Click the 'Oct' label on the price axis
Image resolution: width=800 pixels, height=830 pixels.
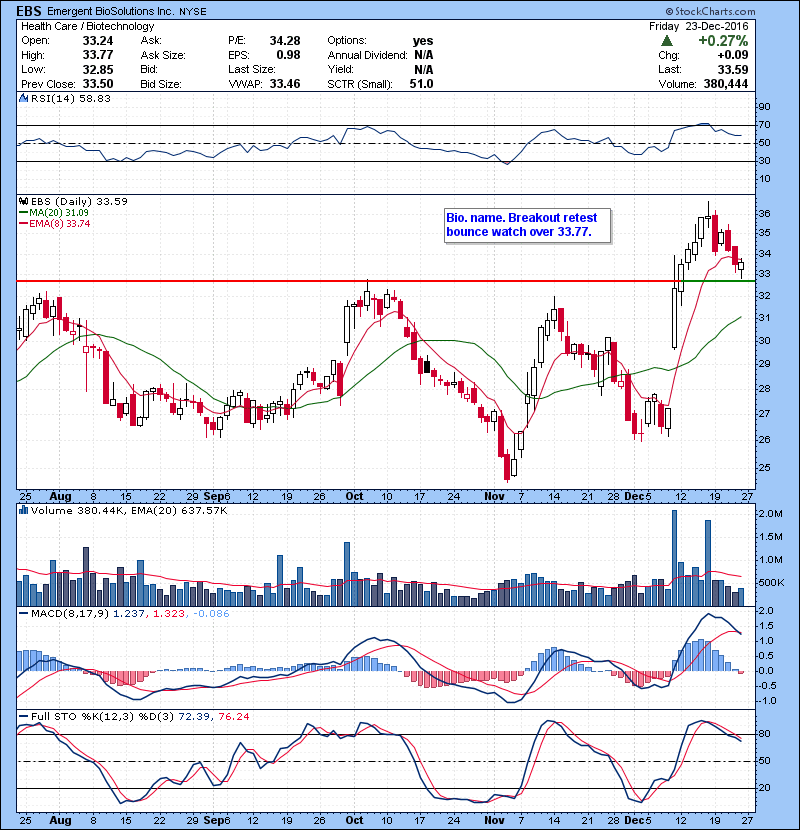354,496
